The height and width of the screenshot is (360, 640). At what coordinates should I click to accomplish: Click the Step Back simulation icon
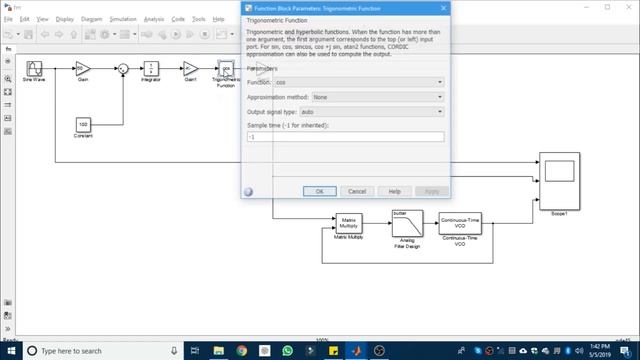click(162, 35)
